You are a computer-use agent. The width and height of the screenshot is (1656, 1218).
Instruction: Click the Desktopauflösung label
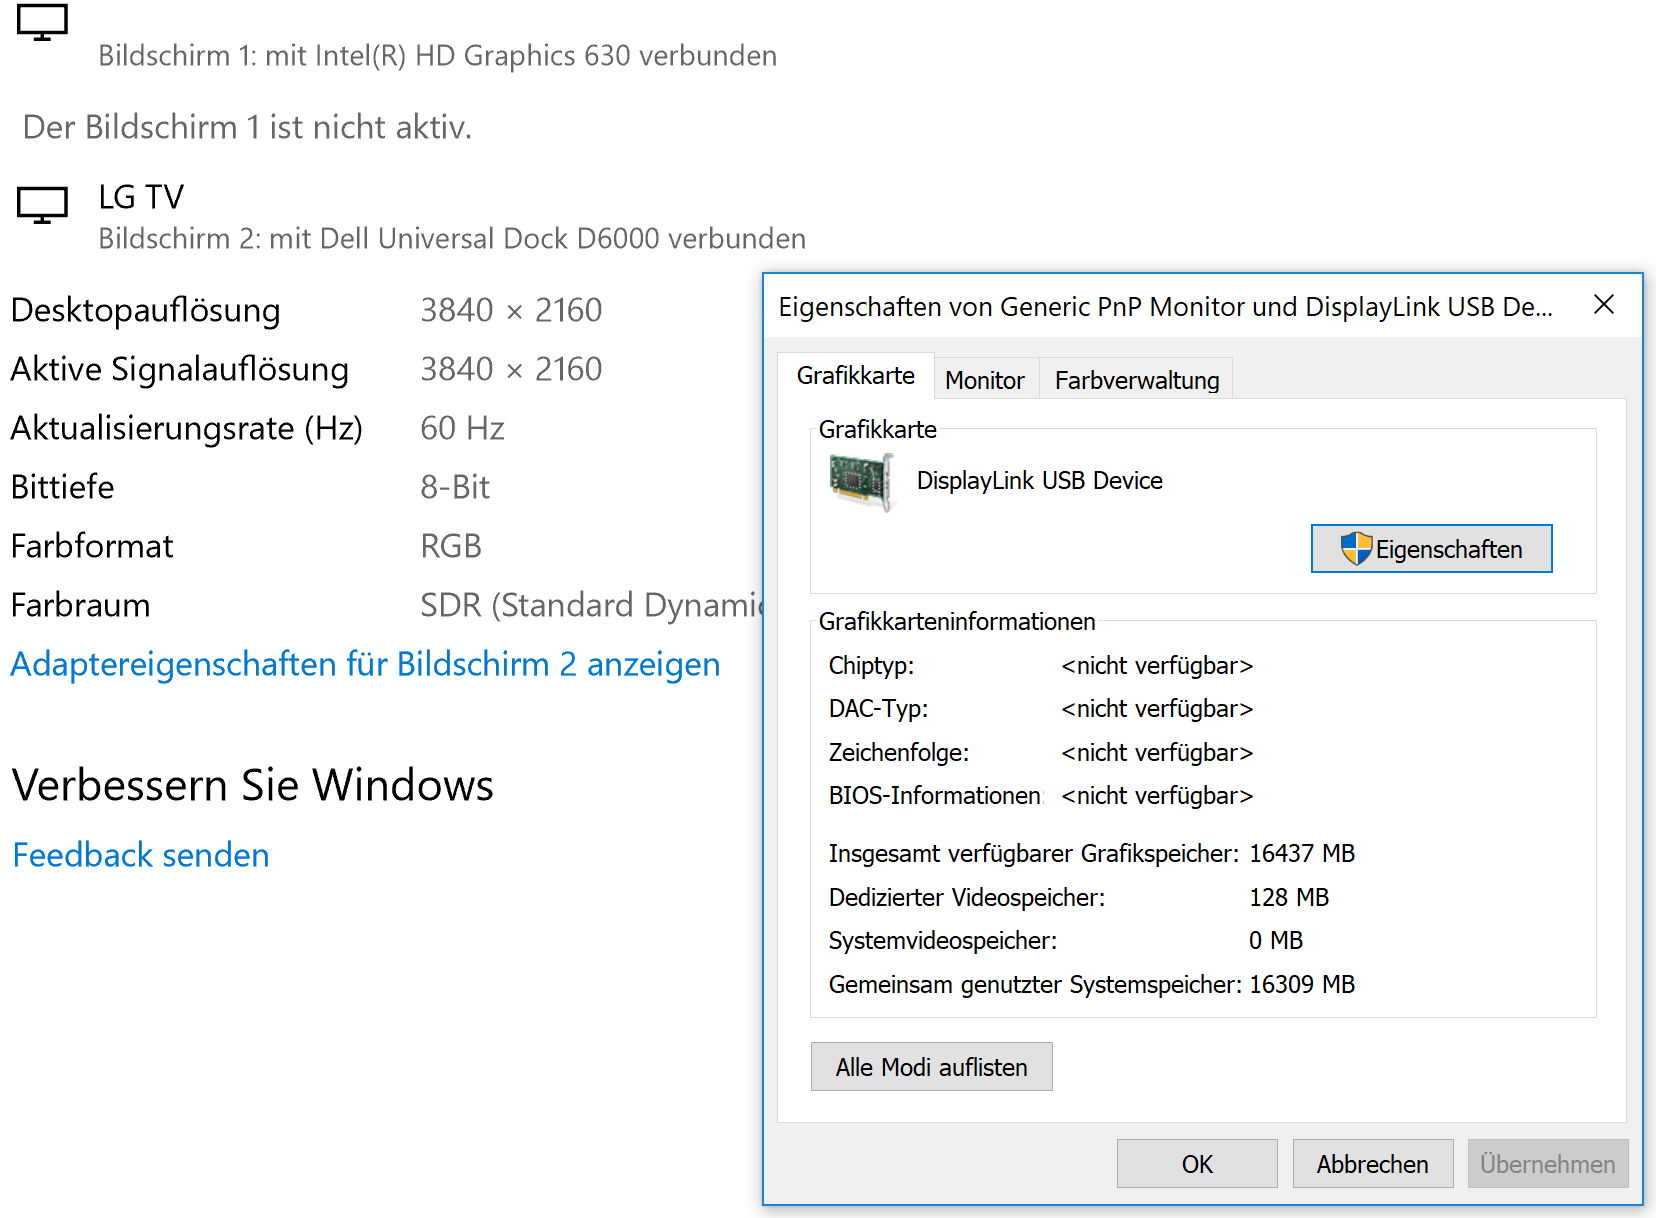coord(146,310)
